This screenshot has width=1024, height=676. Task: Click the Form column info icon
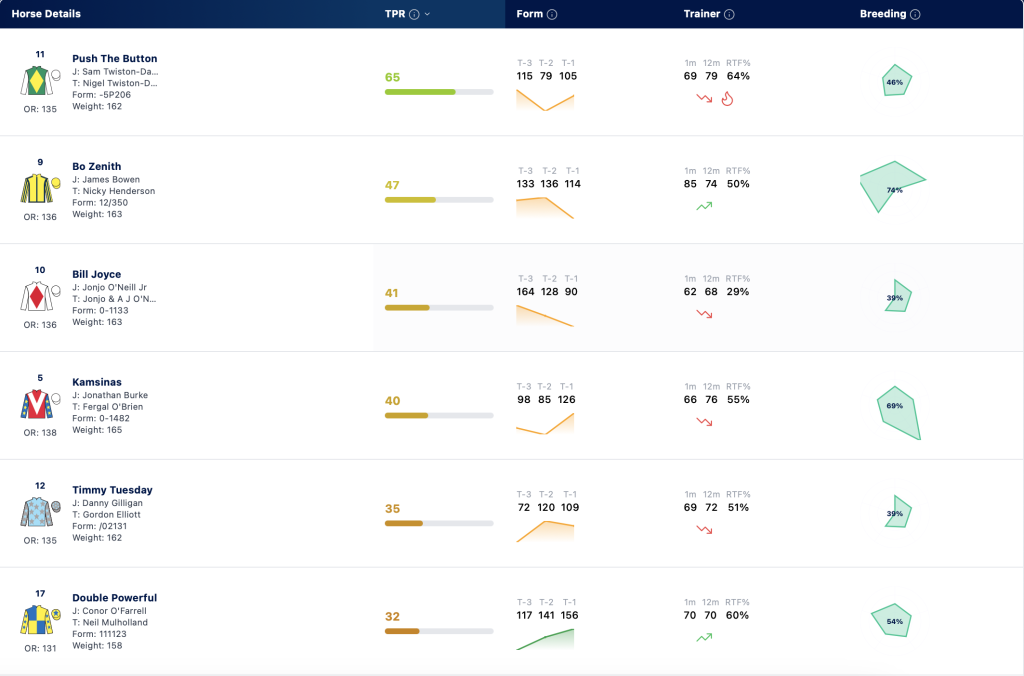[552, 14]
